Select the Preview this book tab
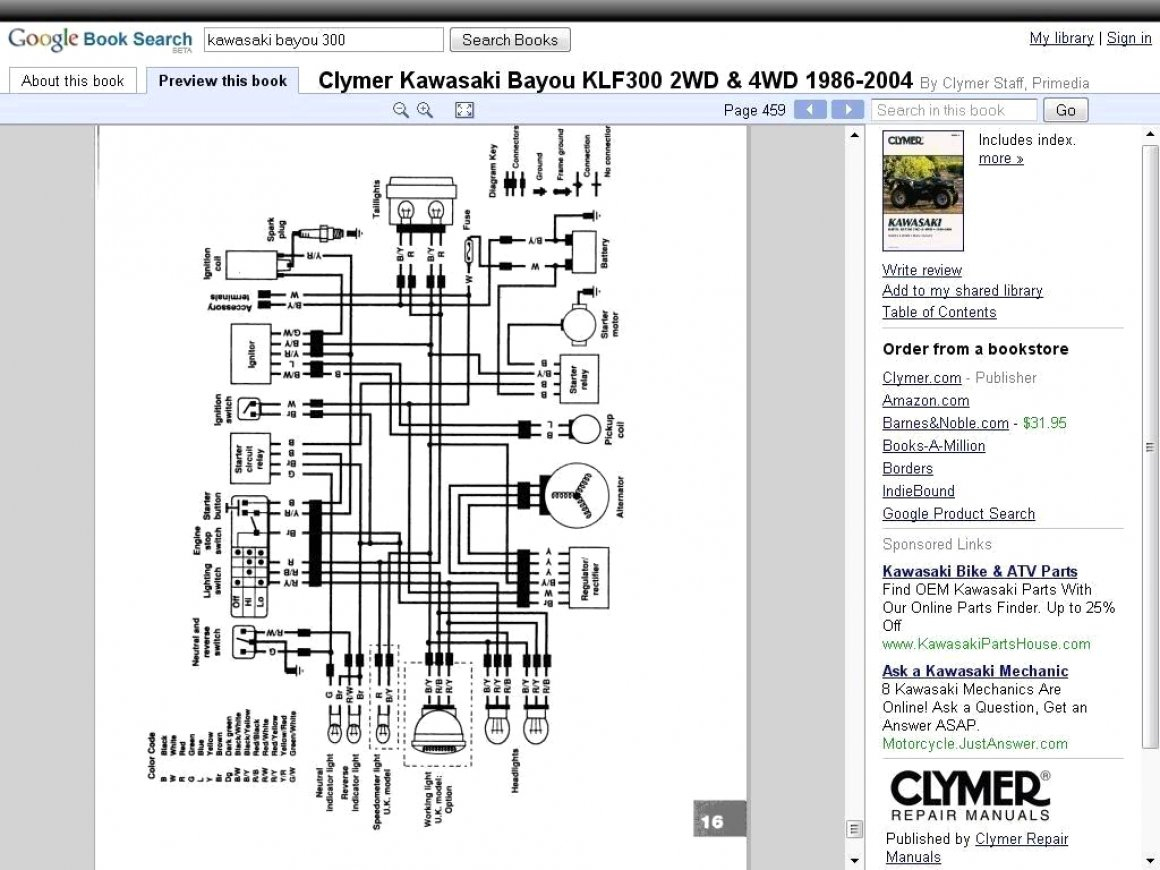1160x870 pixels. point(222,81)
